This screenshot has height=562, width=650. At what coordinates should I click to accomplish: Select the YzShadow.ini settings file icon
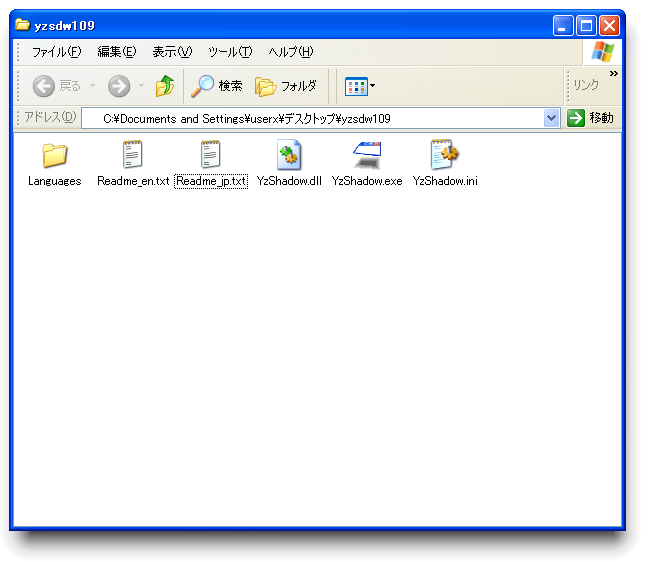pos(444,154)
